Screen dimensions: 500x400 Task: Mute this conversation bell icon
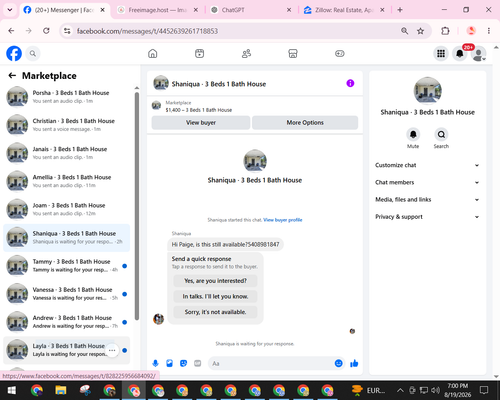click(413, 135)
